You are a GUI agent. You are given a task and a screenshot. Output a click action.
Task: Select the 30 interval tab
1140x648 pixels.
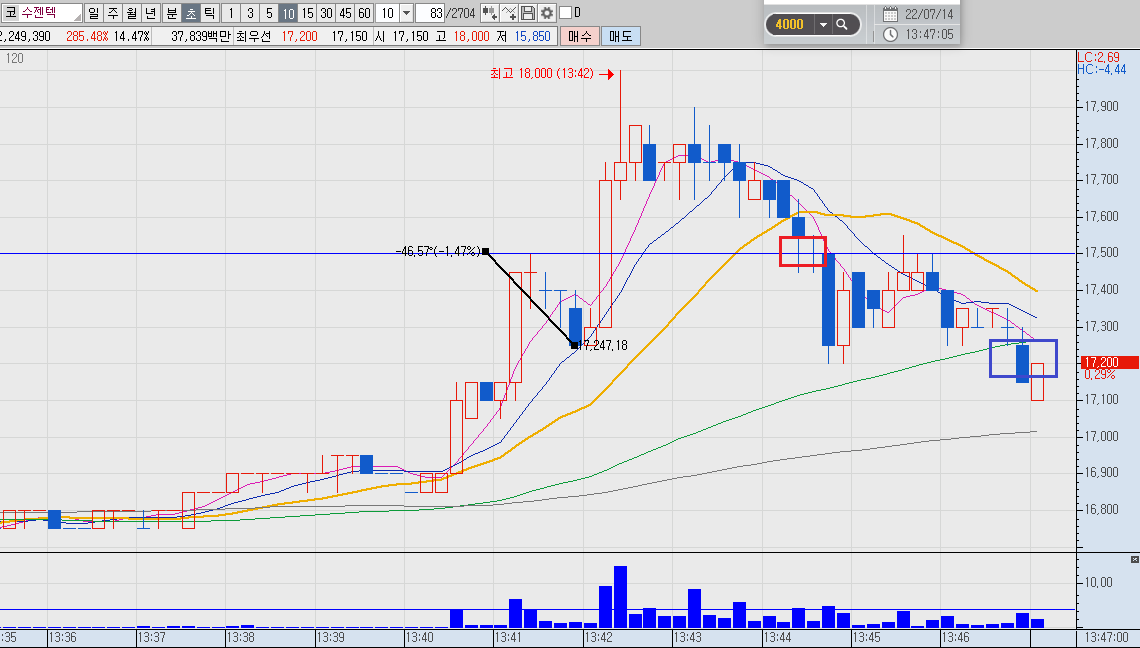[326, 13]
